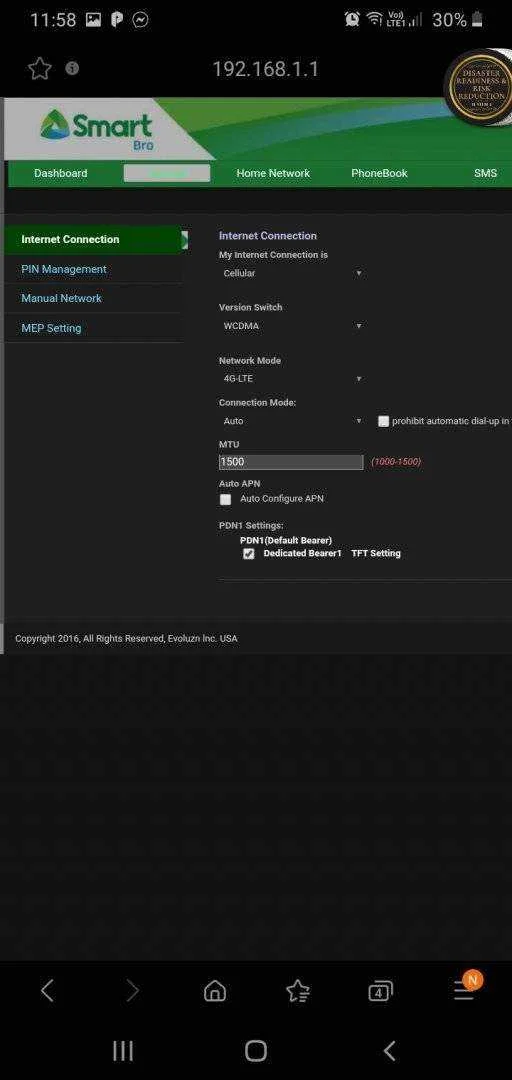Open the bookmarks list icon

point(298,991)
